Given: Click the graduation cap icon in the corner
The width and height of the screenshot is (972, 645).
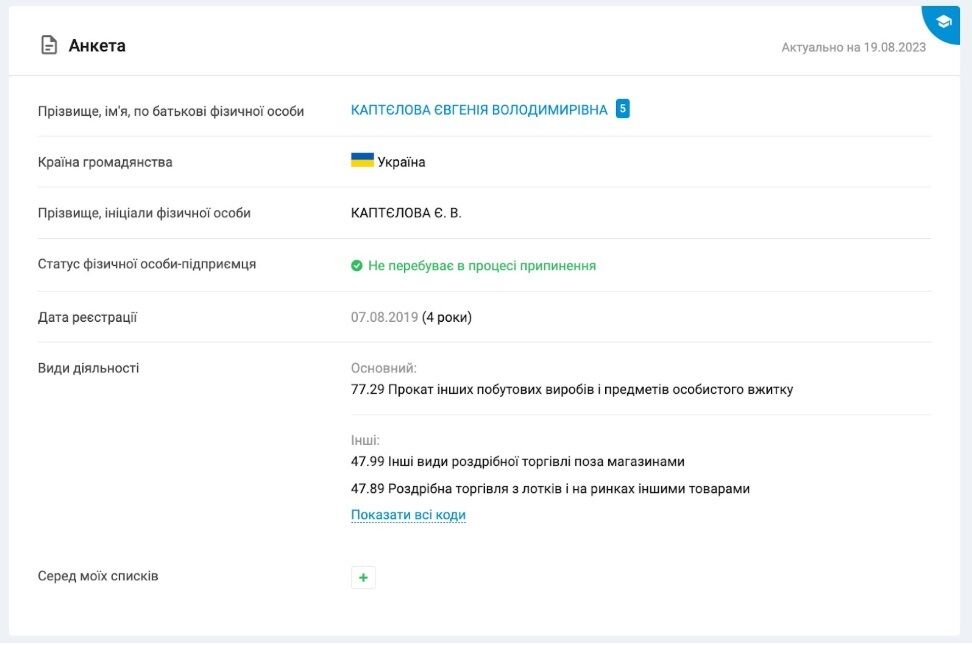Looking at the screenshot, I should click(943, 22).
